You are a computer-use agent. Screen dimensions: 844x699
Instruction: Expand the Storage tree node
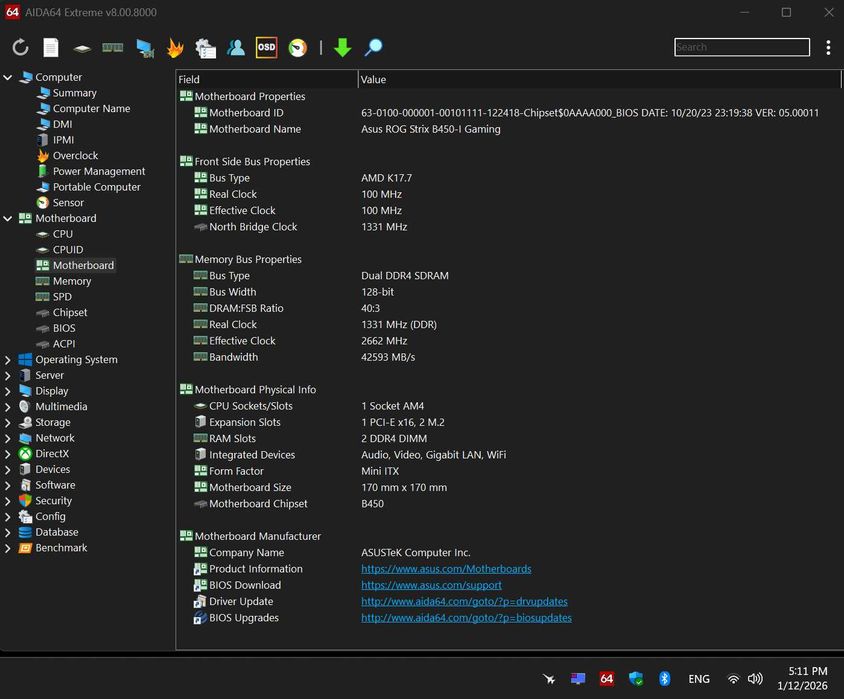(8, 422)
